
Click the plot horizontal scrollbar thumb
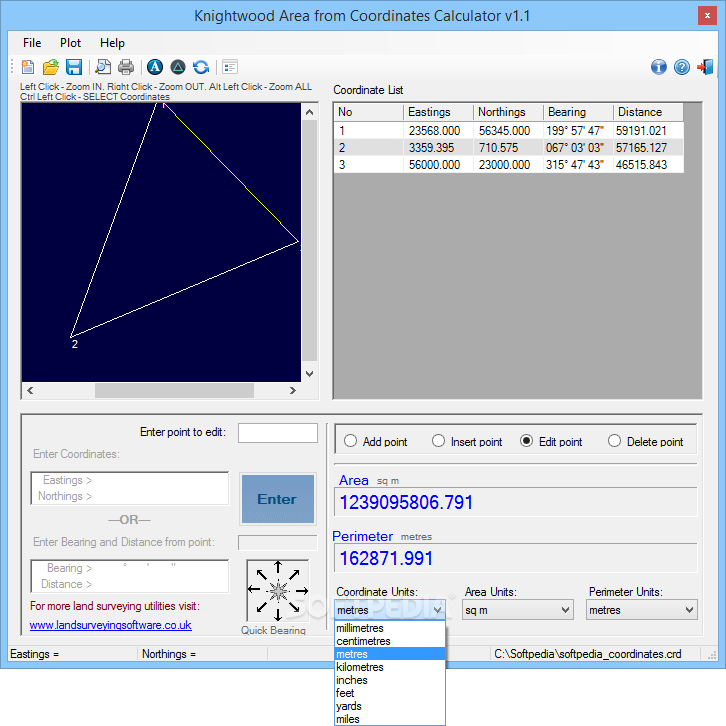point(174,390)
